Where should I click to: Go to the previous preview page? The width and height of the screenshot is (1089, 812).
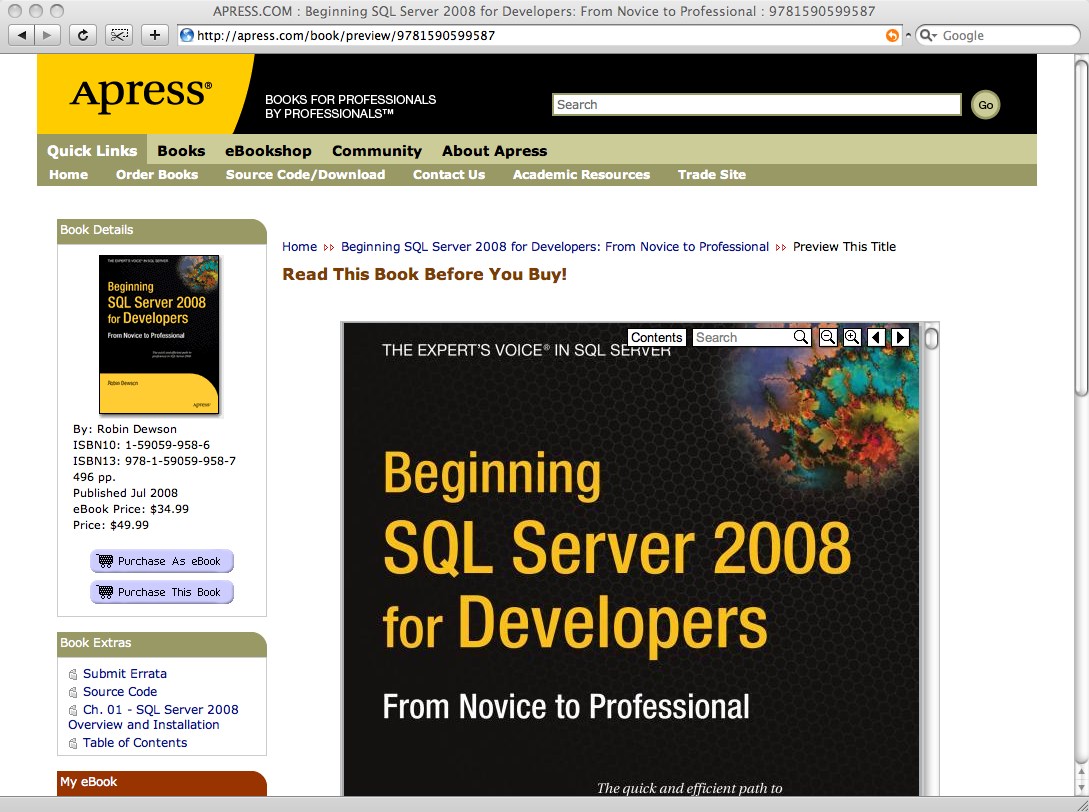(876, 337)
